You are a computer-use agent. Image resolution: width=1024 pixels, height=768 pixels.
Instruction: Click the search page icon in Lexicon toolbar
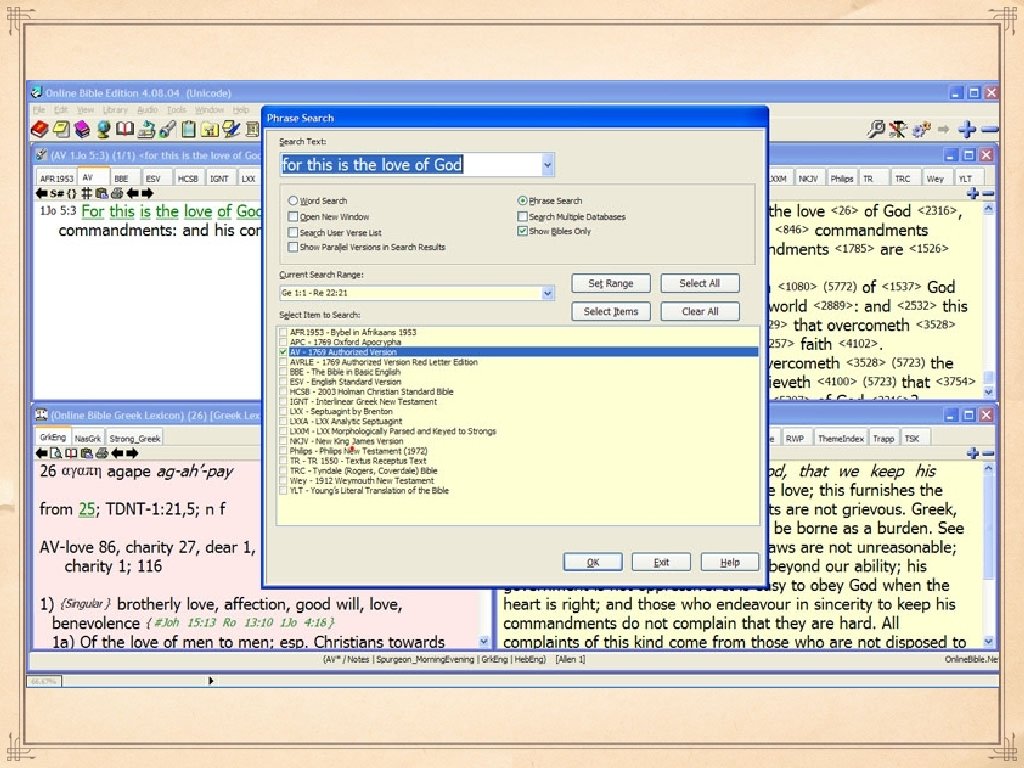pyautogui.click(x=56, y=453)
